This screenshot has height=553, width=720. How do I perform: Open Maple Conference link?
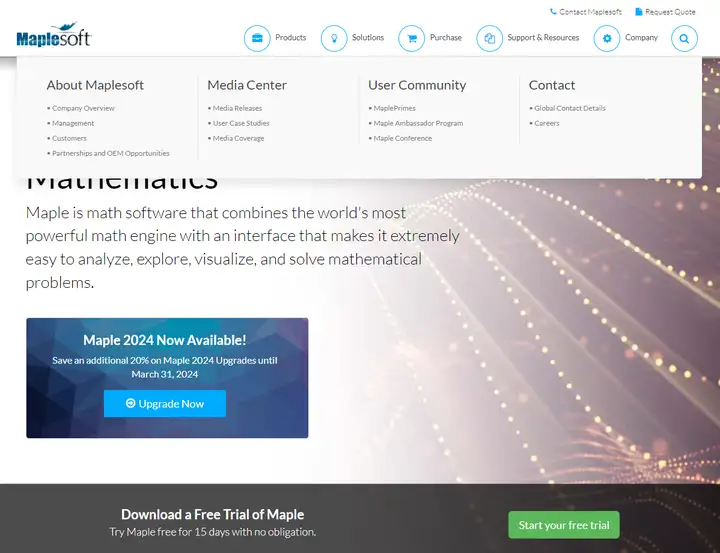click(403, 138)
